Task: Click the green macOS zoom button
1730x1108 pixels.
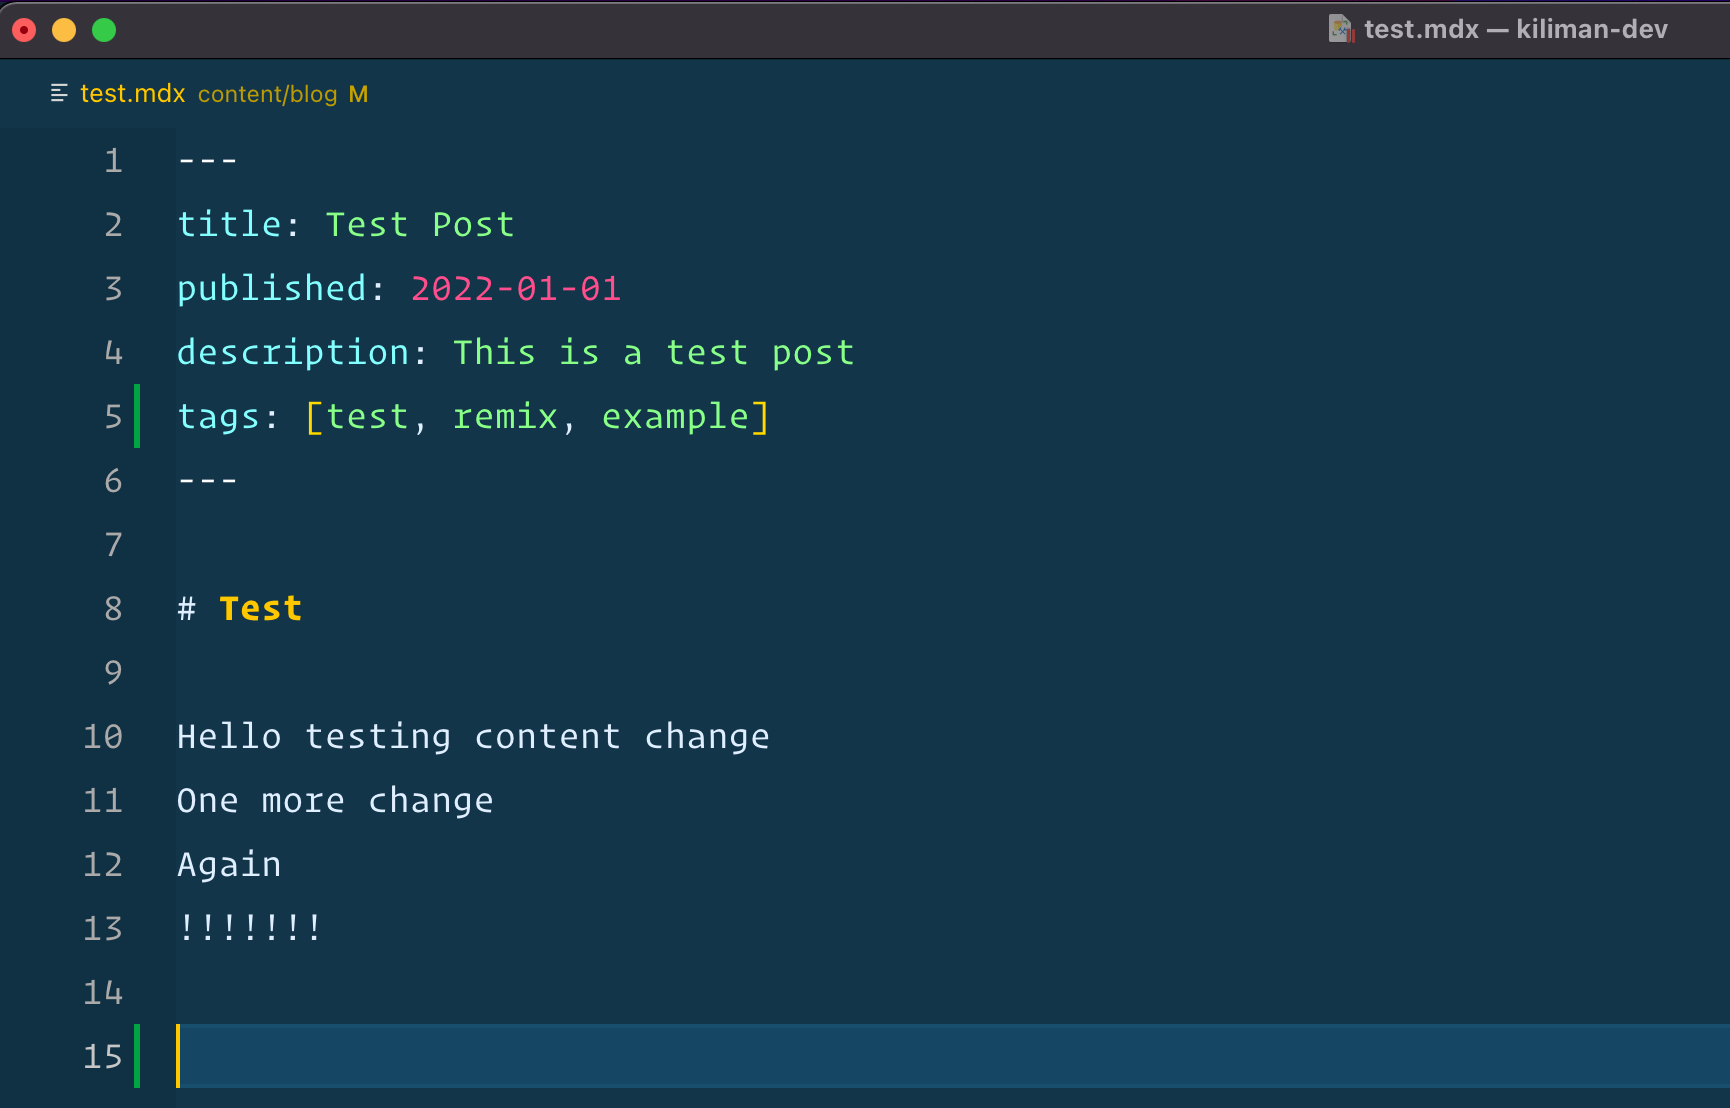Action: coord(104,30)
